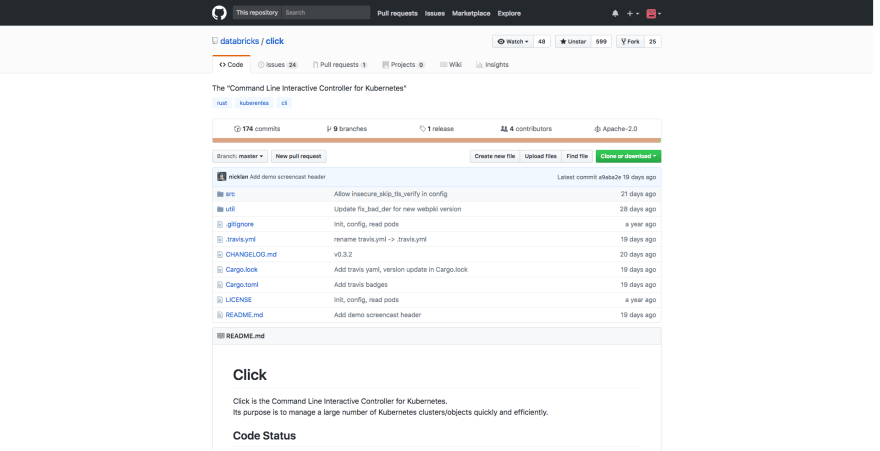View the 4 contributors link

[526, 129]
